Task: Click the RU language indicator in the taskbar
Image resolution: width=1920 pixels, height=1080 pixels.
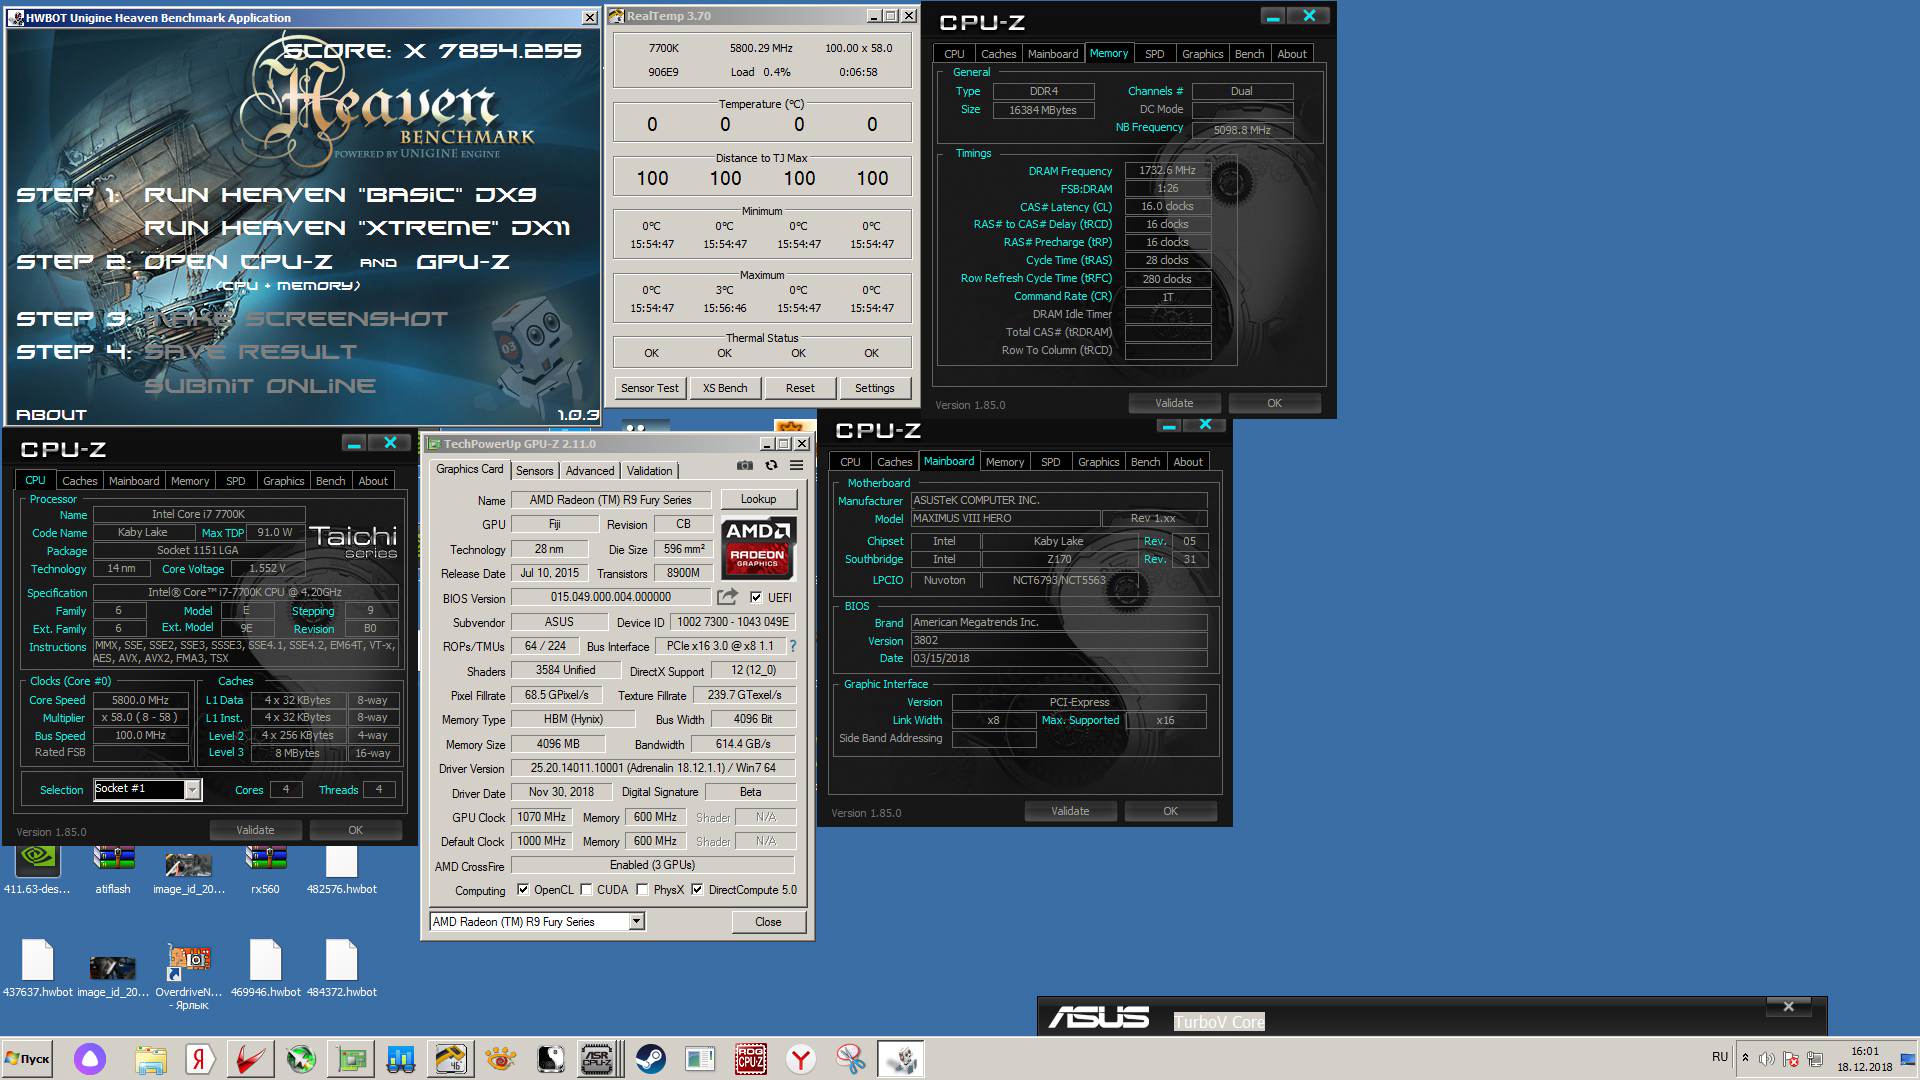Action: [1719, 1057]
